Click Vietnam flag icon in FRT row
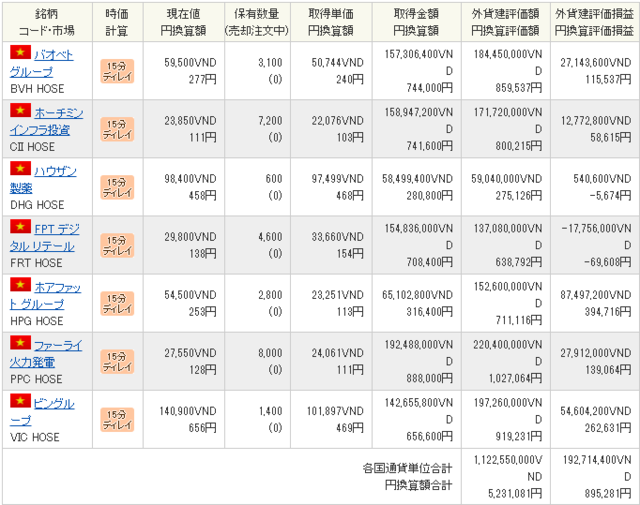Viewport: 640px width, 505px height. [20, 227]
